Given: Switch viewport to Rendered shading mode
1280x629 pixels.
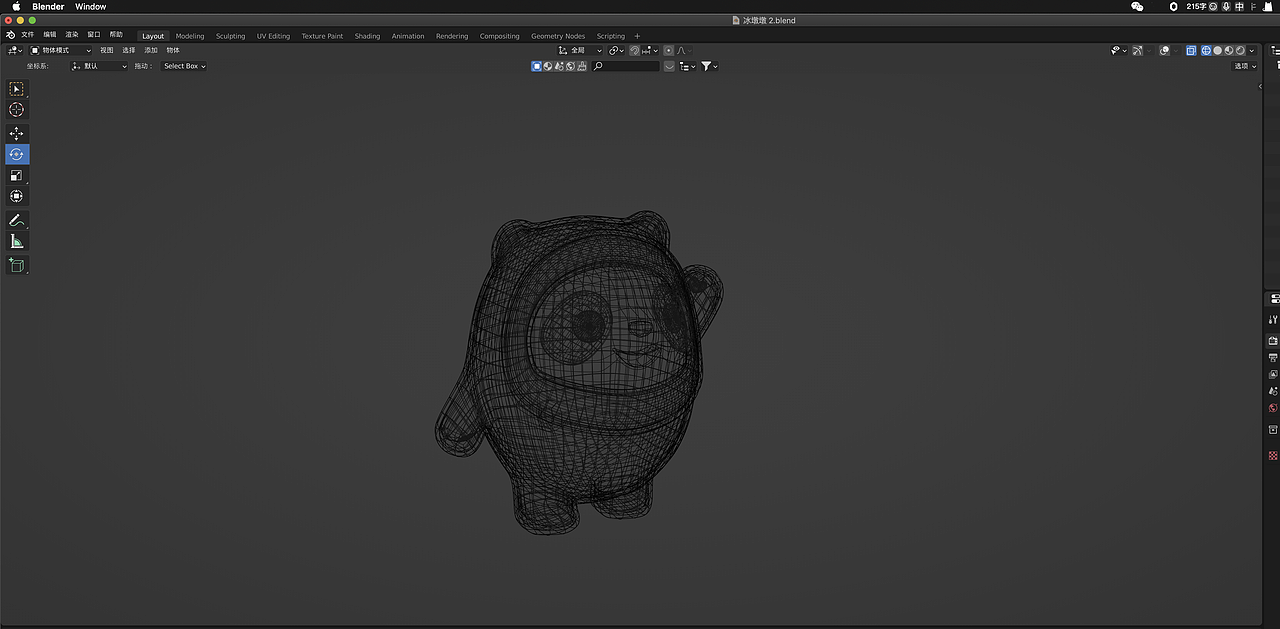Looking at the screenshot, I should pos(1240,50).
